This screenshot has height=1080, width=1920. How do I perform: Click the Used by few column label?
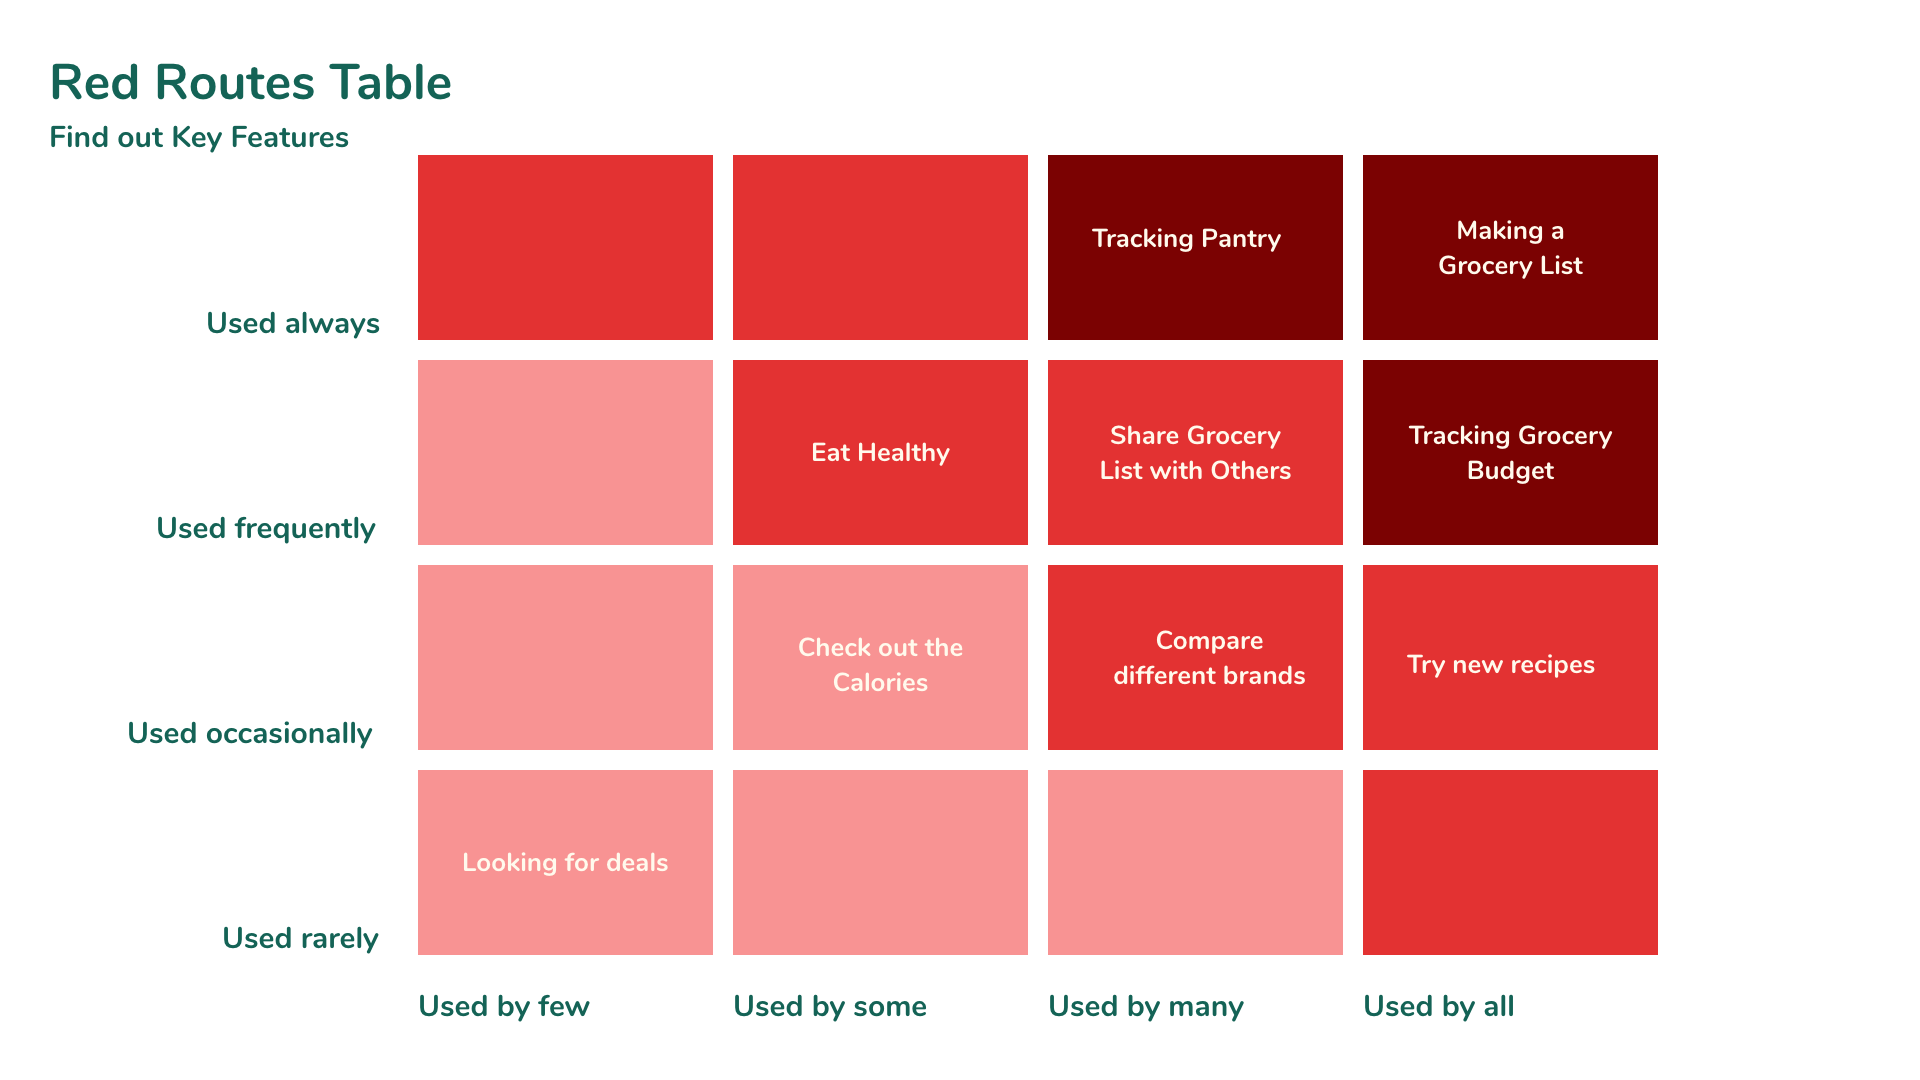(x=504, y=1006)
